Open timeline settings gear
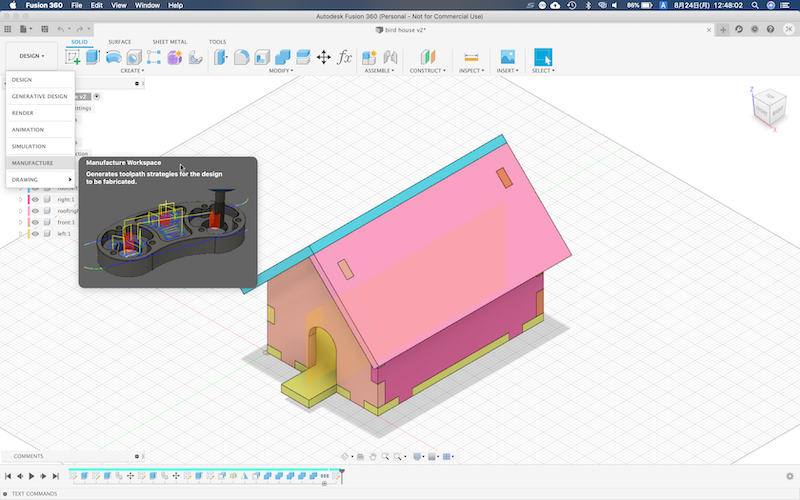The height and width of the screenshot is (500, 800). tap(790, 476)
